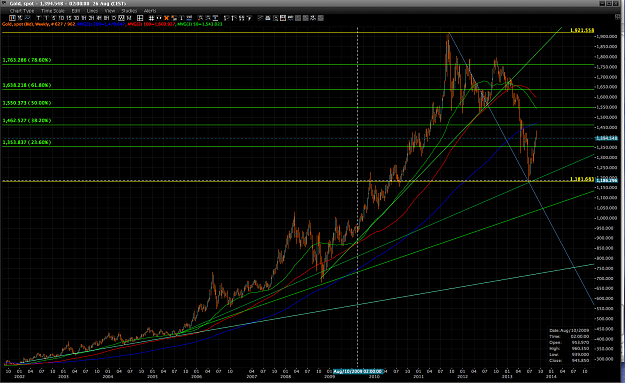
Task: Click the blue MVG 200 legend entry
Action: (101, 24)
